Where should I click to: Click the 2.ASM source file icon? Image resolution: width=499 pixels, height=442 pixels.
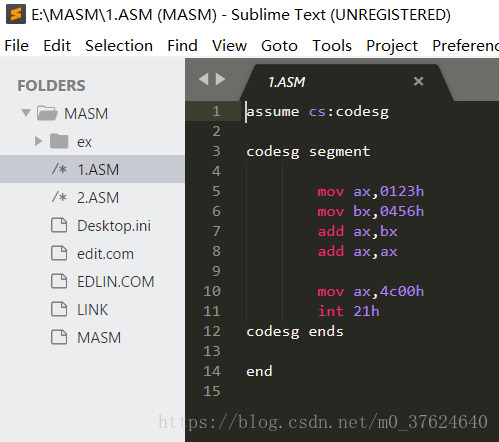(x=59, y=197)
